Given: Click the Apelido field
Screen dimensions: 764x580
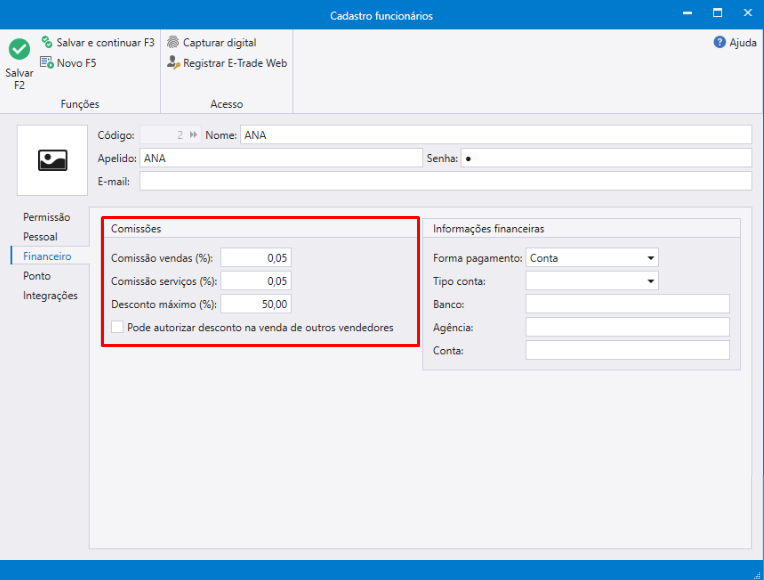Looking at the screenshot, I should 281,158.
